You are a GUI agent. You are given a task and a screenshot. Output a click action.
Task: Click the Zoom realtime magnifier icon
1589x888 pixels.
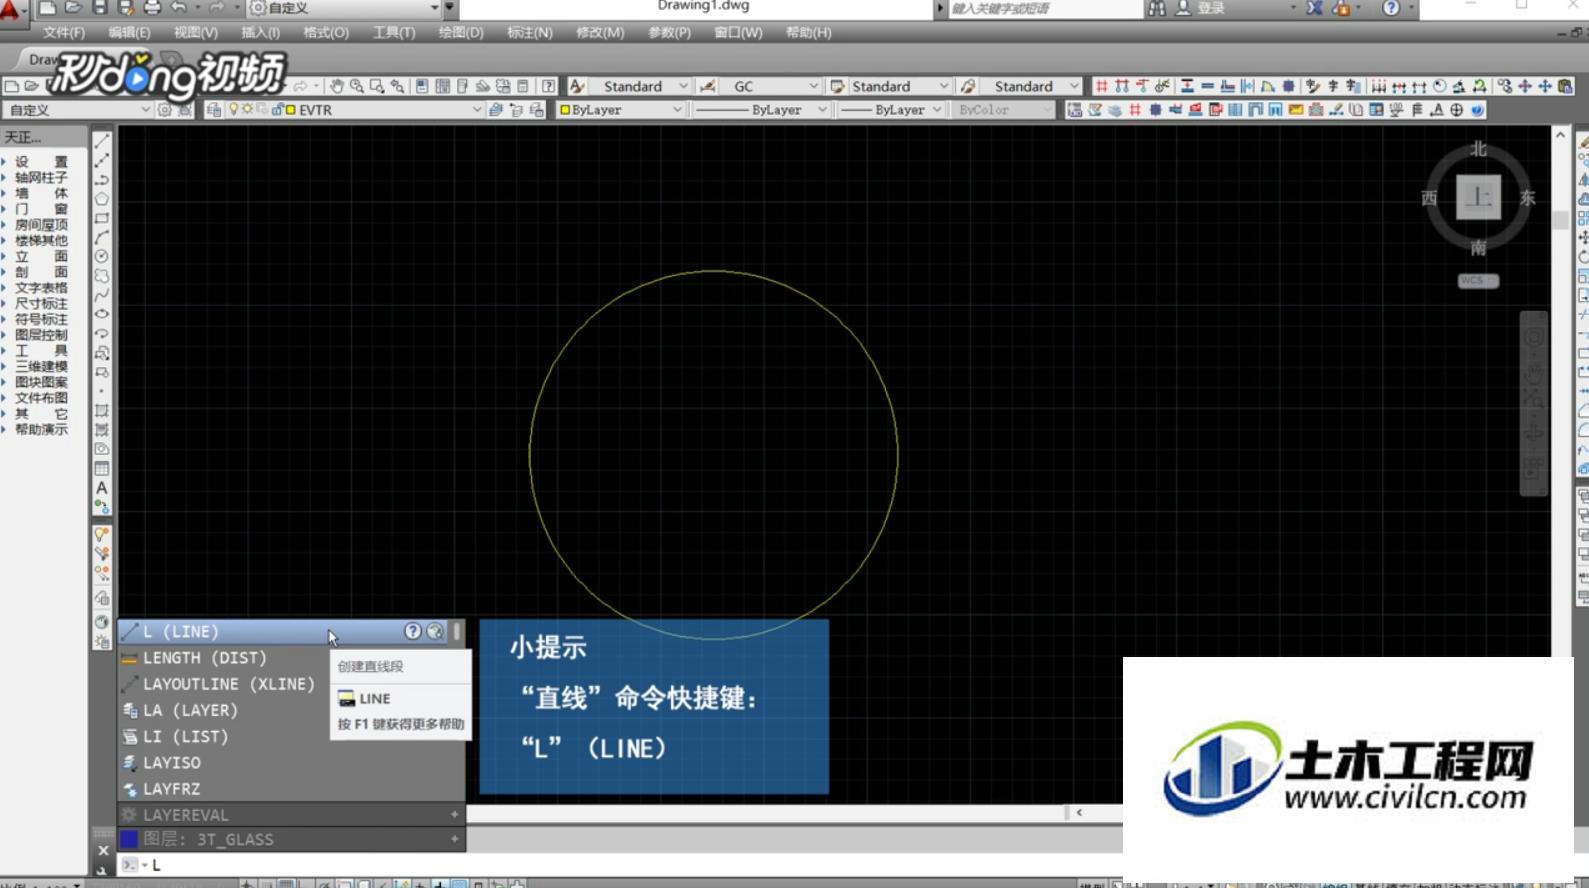point(357,86)
